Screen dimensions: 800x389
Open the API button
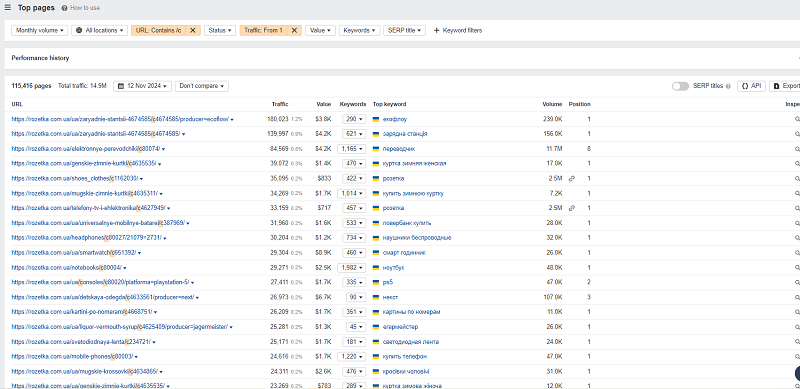[x=751, y=86]
